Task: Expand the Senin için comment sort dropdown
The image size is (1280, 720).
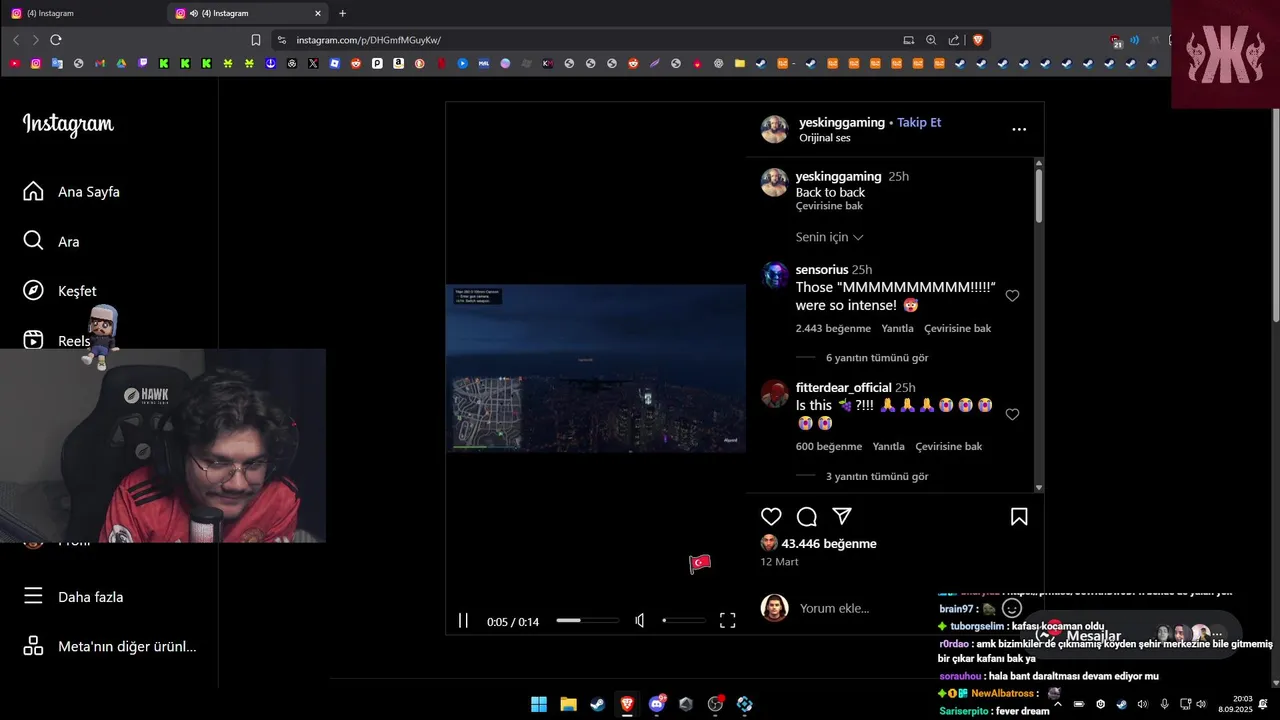Action: tap(830, 237)
